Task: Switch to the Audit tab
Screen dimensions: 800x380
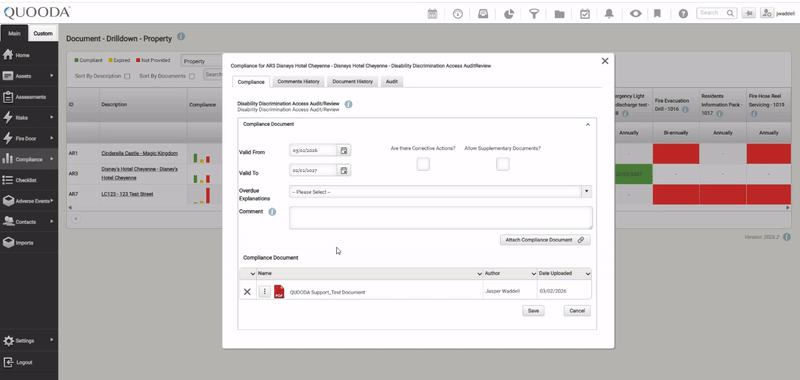Action: [x=392, y=82]
